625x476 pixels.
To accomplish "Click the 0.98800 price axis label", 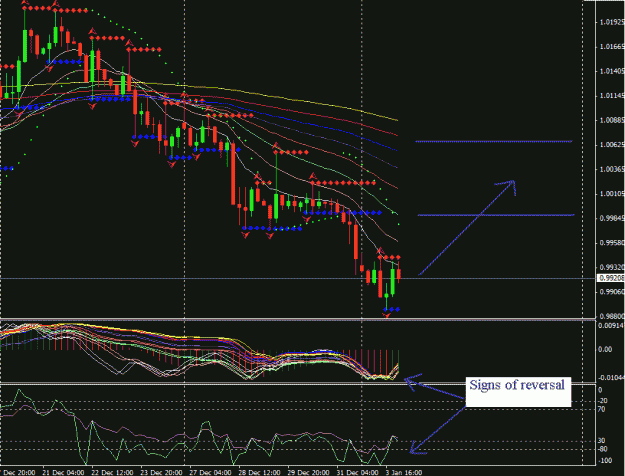I will [612, 316].
